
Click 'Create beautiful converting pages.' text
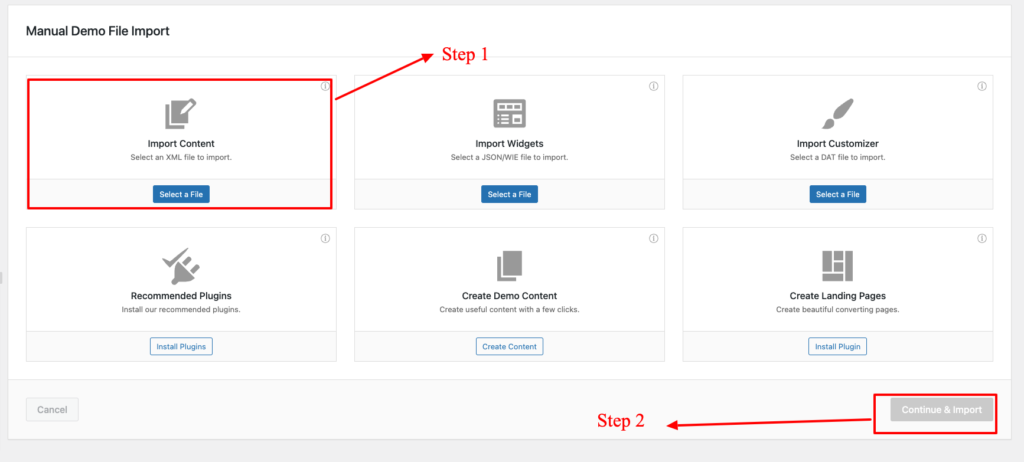pos(838,310)
